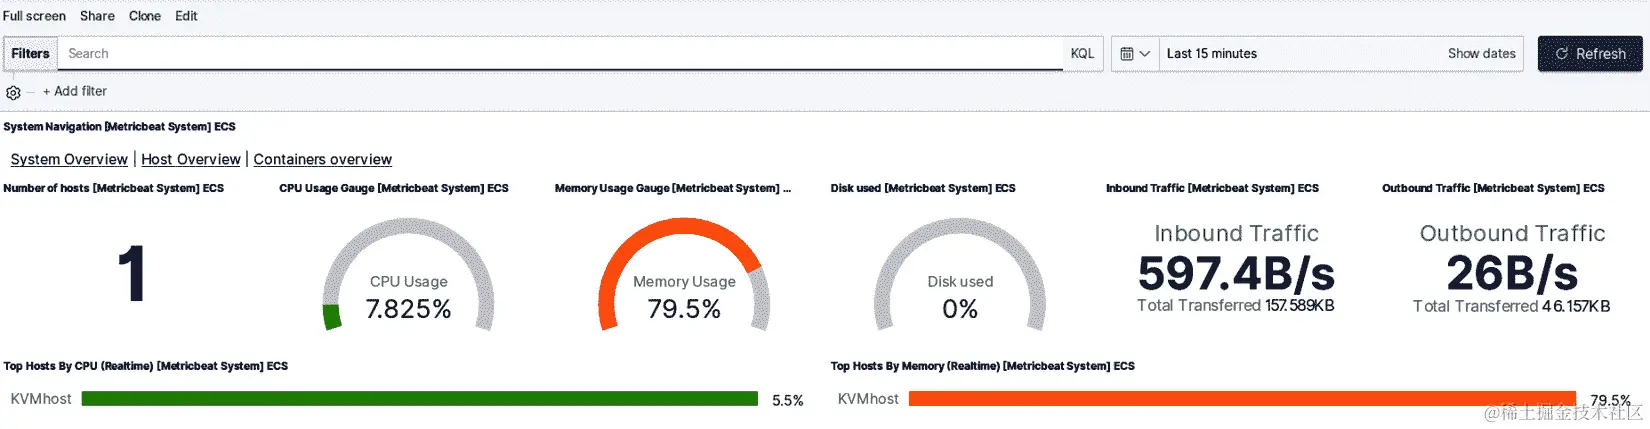Click Edit in the top menu

click(x=186, y=16)
